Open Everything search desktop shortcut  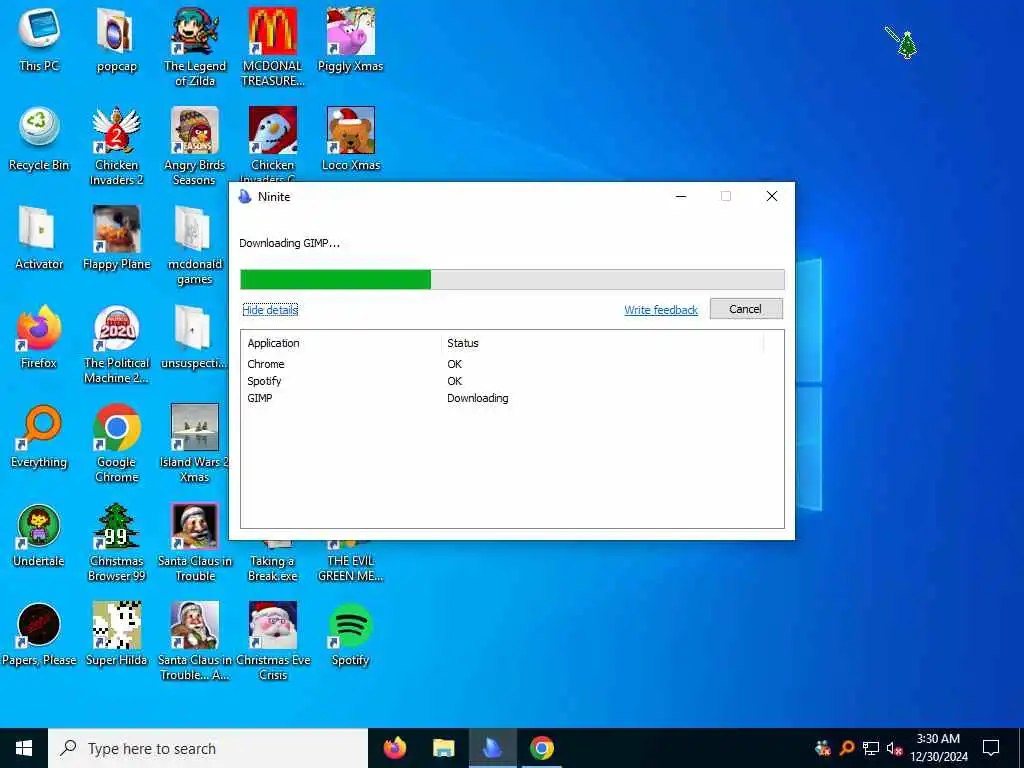point(39,436)
